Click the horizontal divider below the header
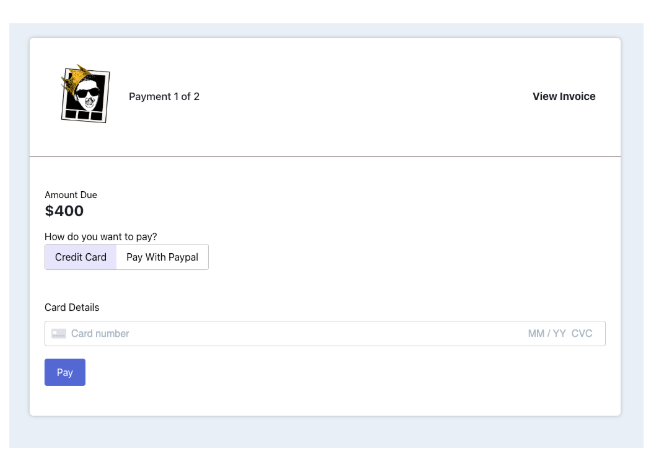This screenshot has width=665, height=449. click(x=325, y=157)
